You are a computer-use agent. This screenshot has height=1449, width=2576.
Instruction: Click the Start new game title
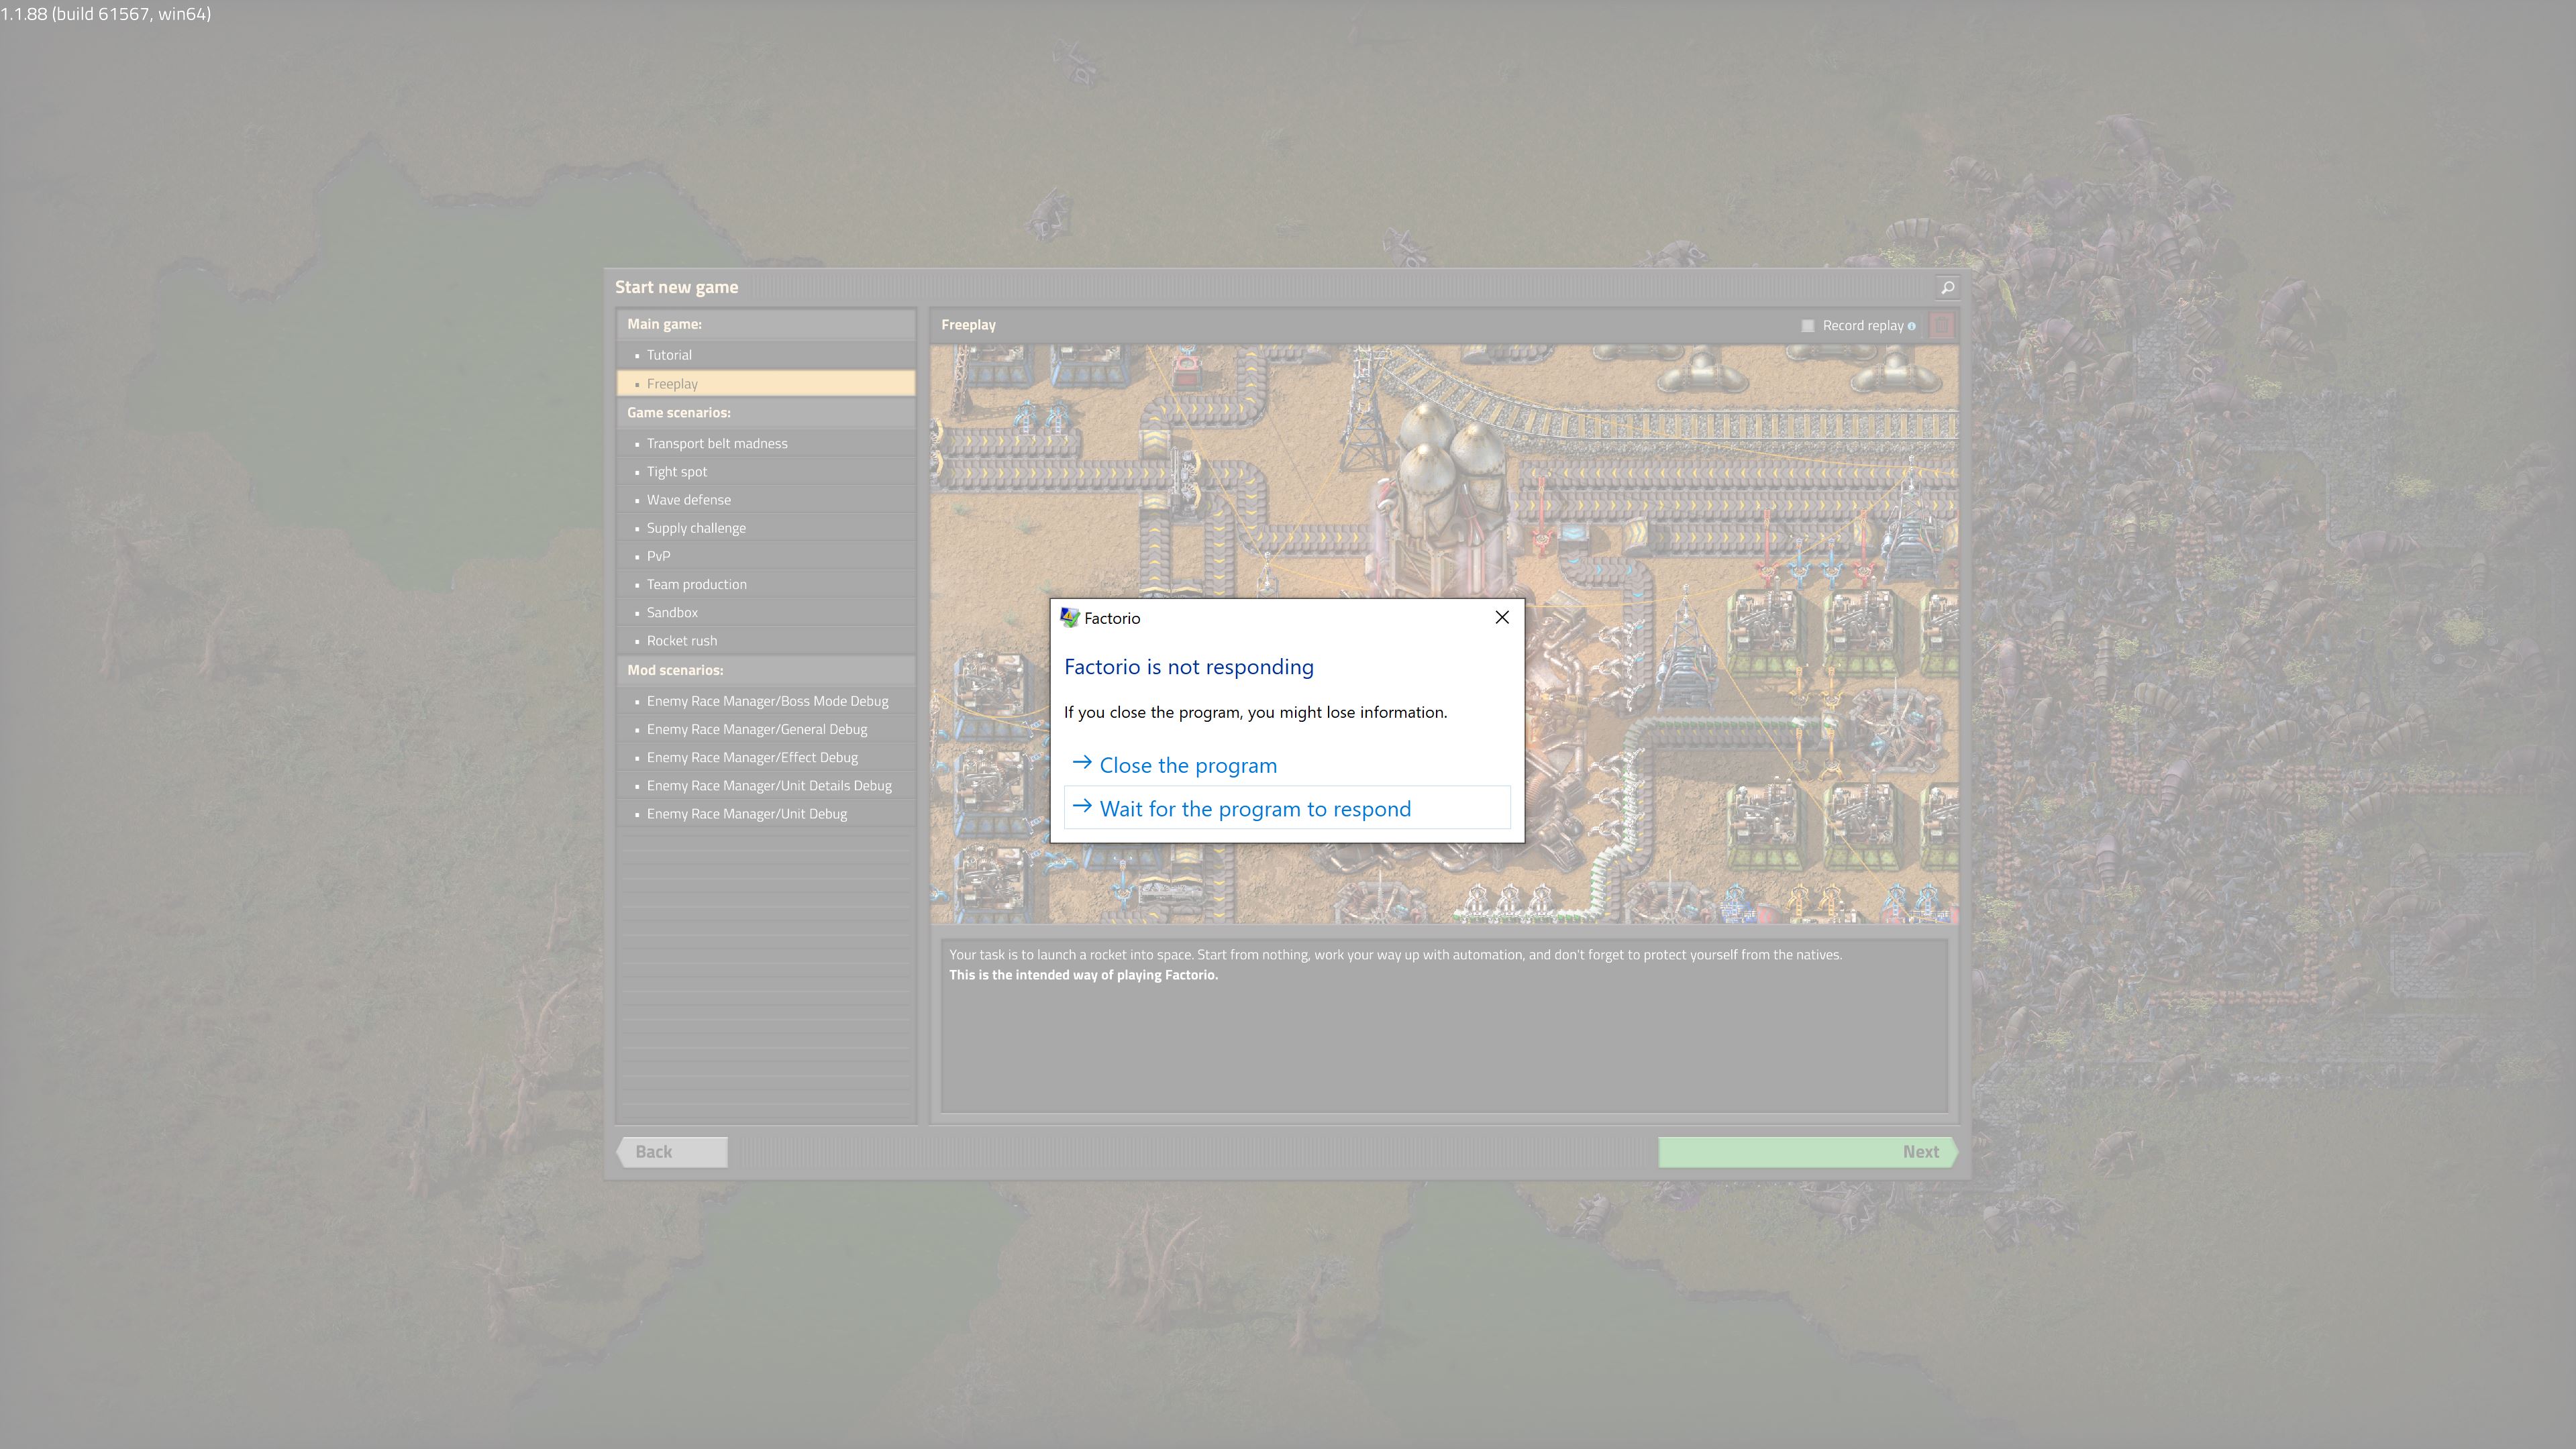[x=677, y=288]
